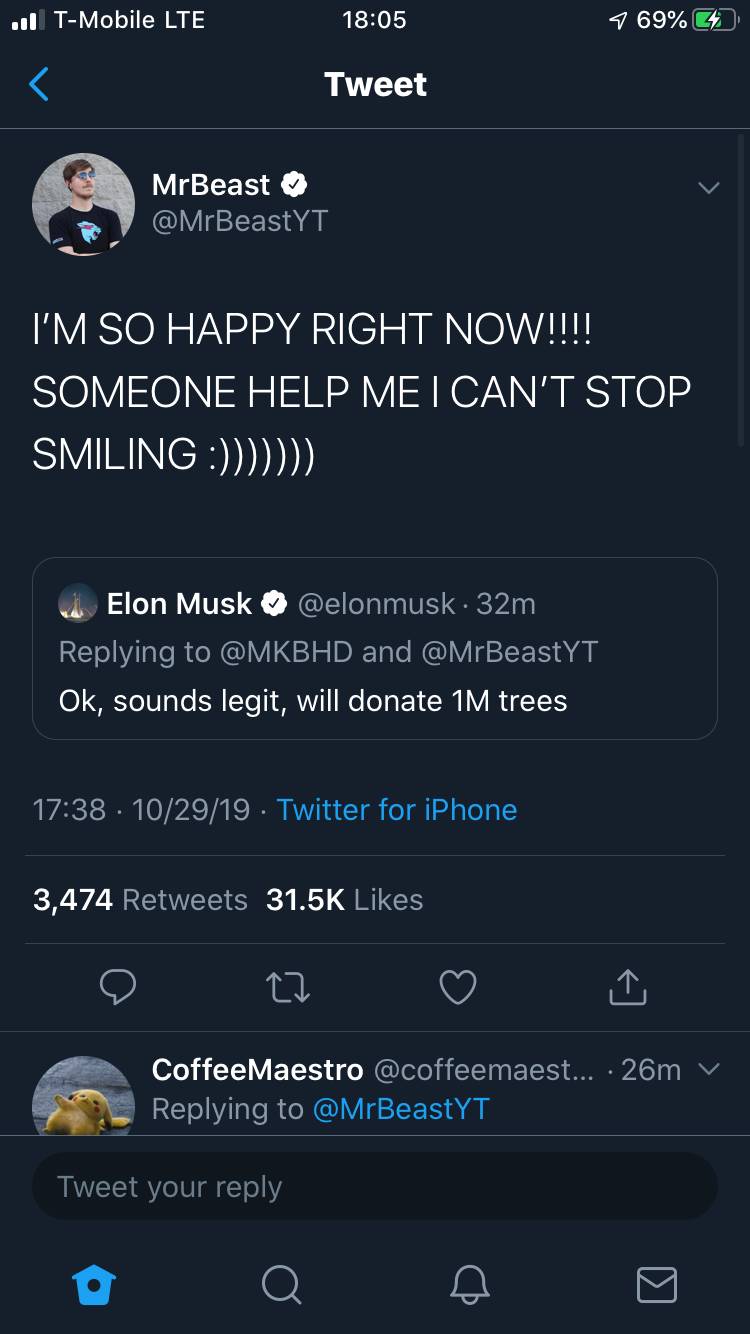Like the tweet with heart icon
The height and width of the screenshot is (1334, 750).
(458, 987)
